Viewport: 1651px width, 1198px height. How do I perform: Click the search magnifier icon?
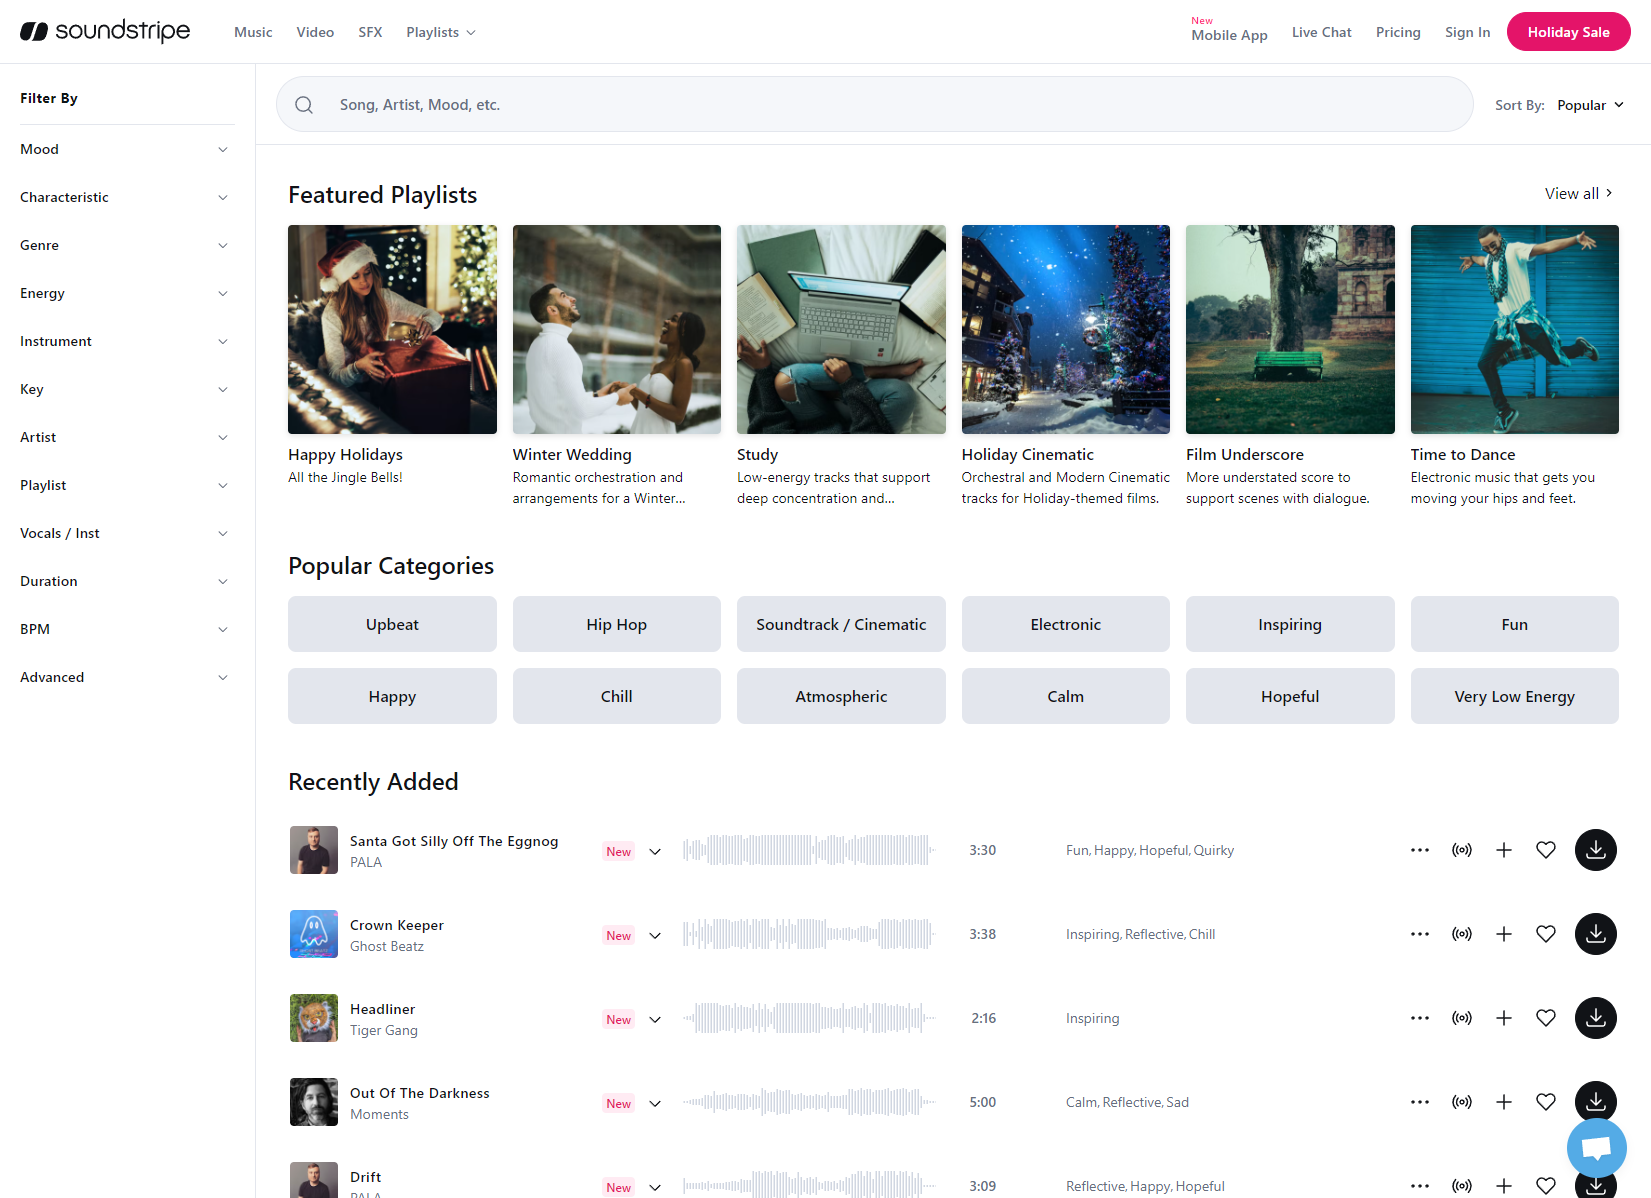point(304,105)
